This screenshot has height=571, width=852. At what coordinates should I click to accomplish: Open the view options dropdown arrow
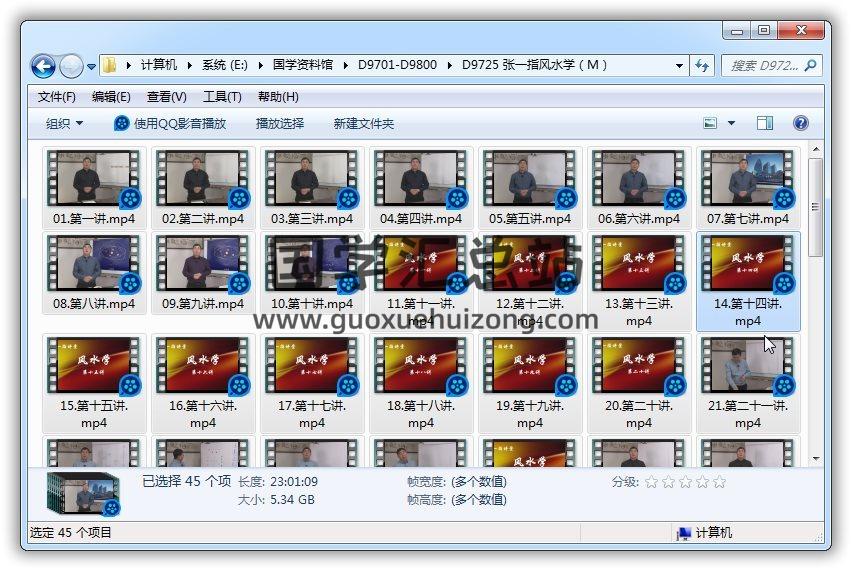point(731,123)
